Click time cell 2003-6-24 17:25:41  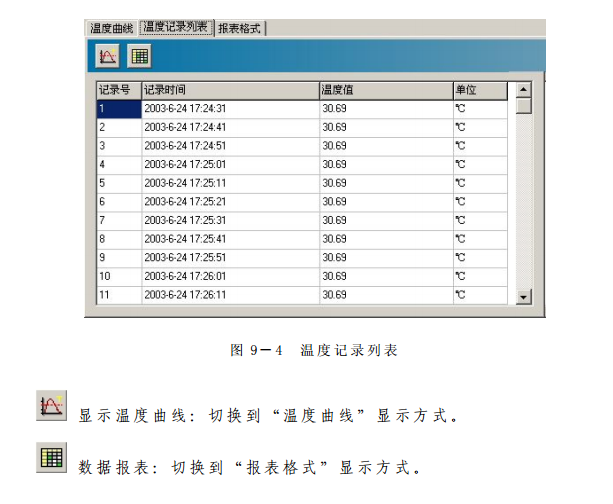point(230,239)
